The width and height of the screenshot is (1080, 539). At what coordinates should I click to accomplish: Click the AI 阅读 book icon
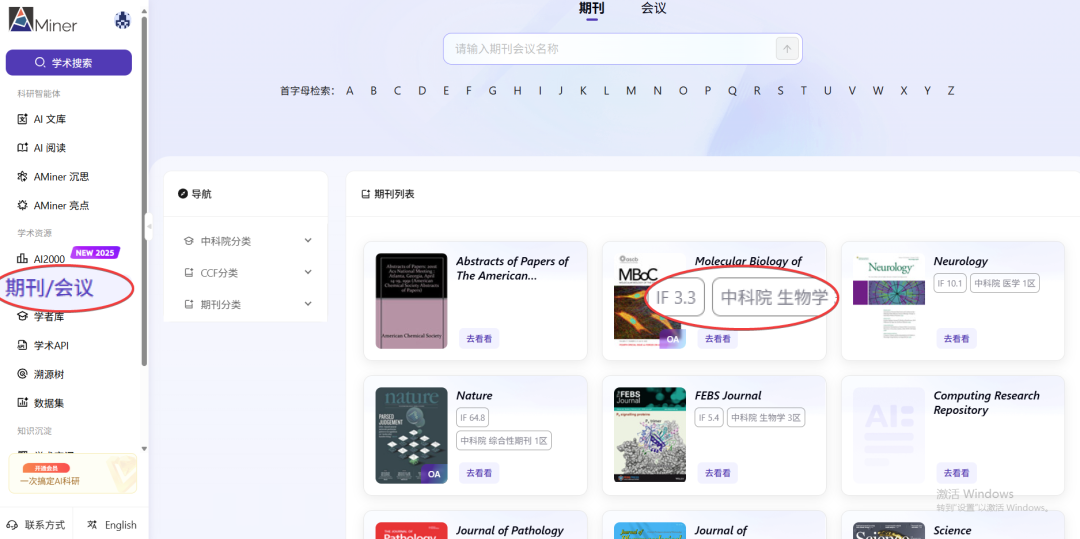22,148
